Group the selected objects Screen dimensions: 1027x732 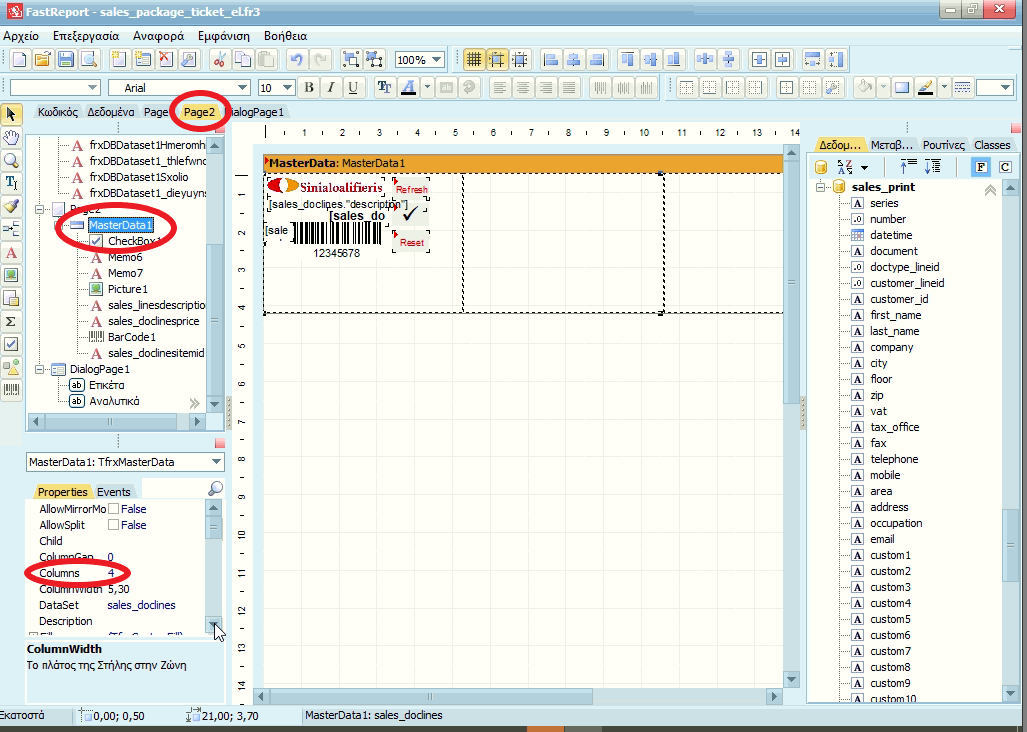pos(351,60)
